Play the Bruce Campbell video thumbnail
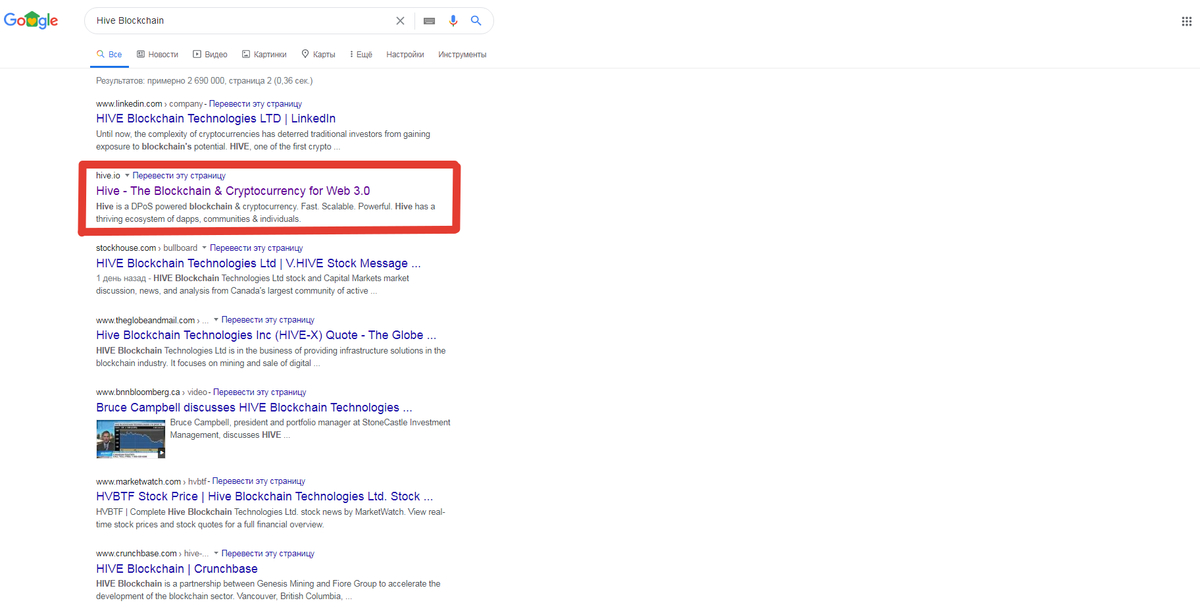Viewport: 1200px width, 609px height. (x=131, y=439)
